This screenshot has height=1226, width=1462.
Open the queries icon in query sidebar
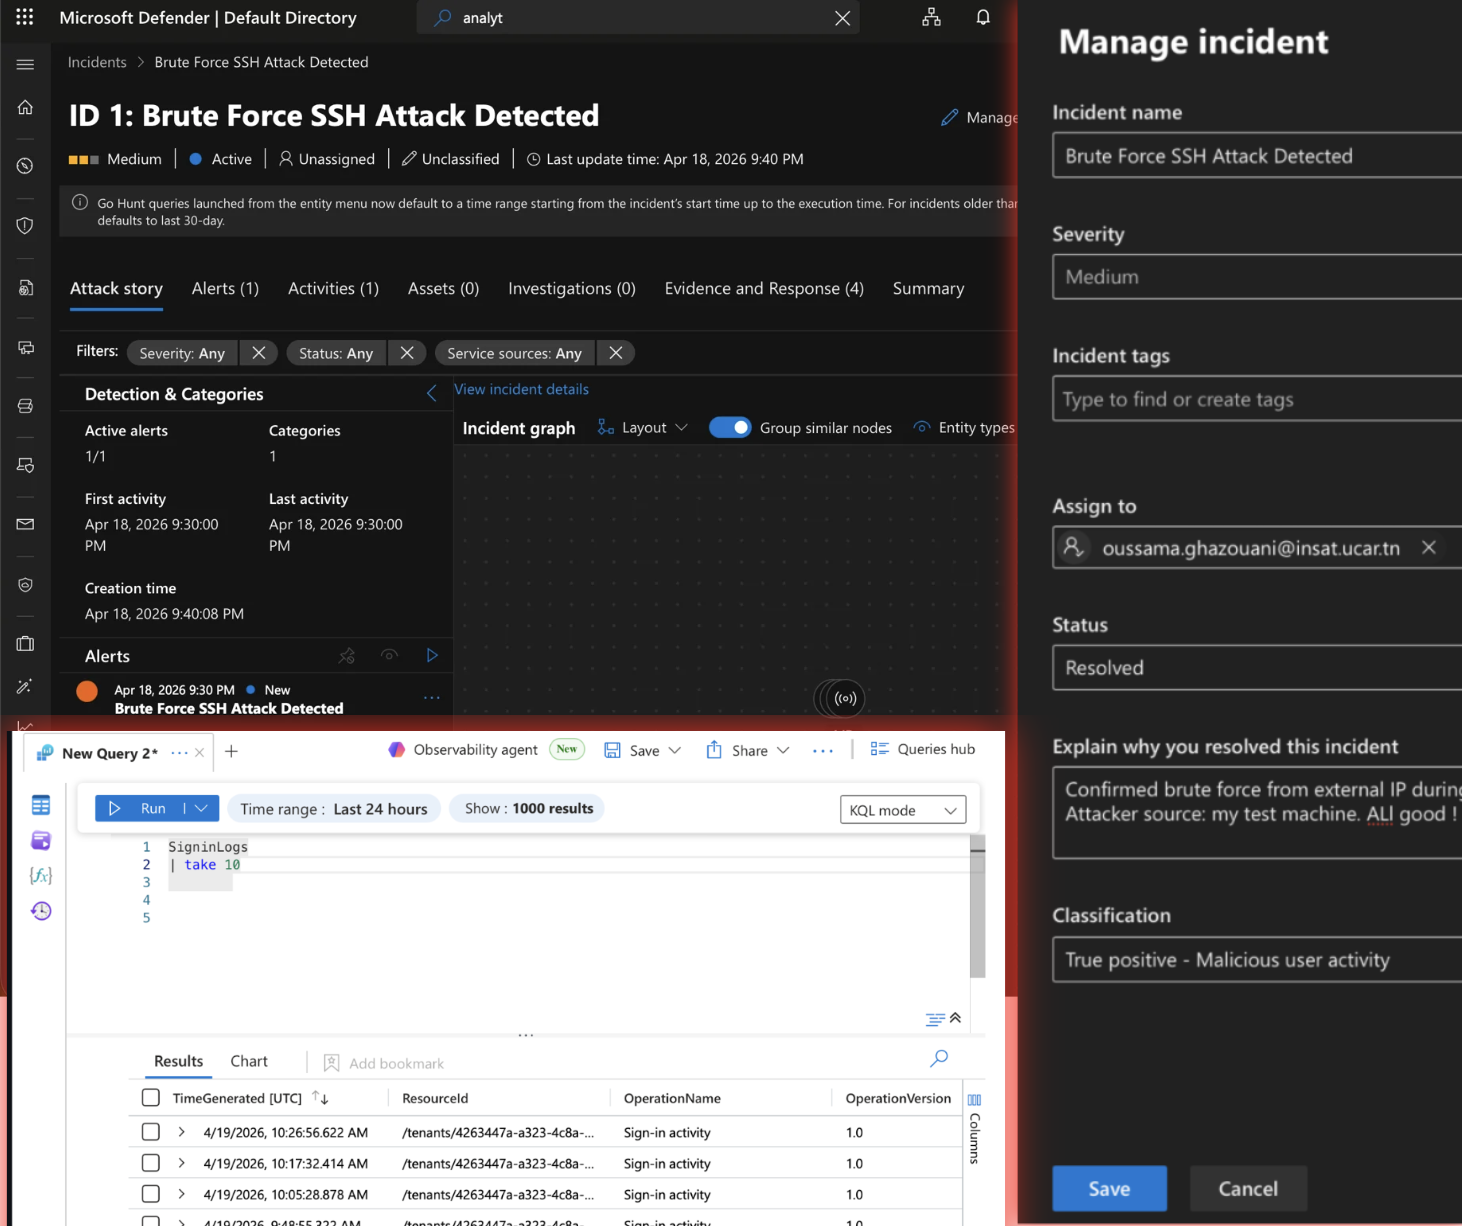pyautogui.click(x=41, y=840)
